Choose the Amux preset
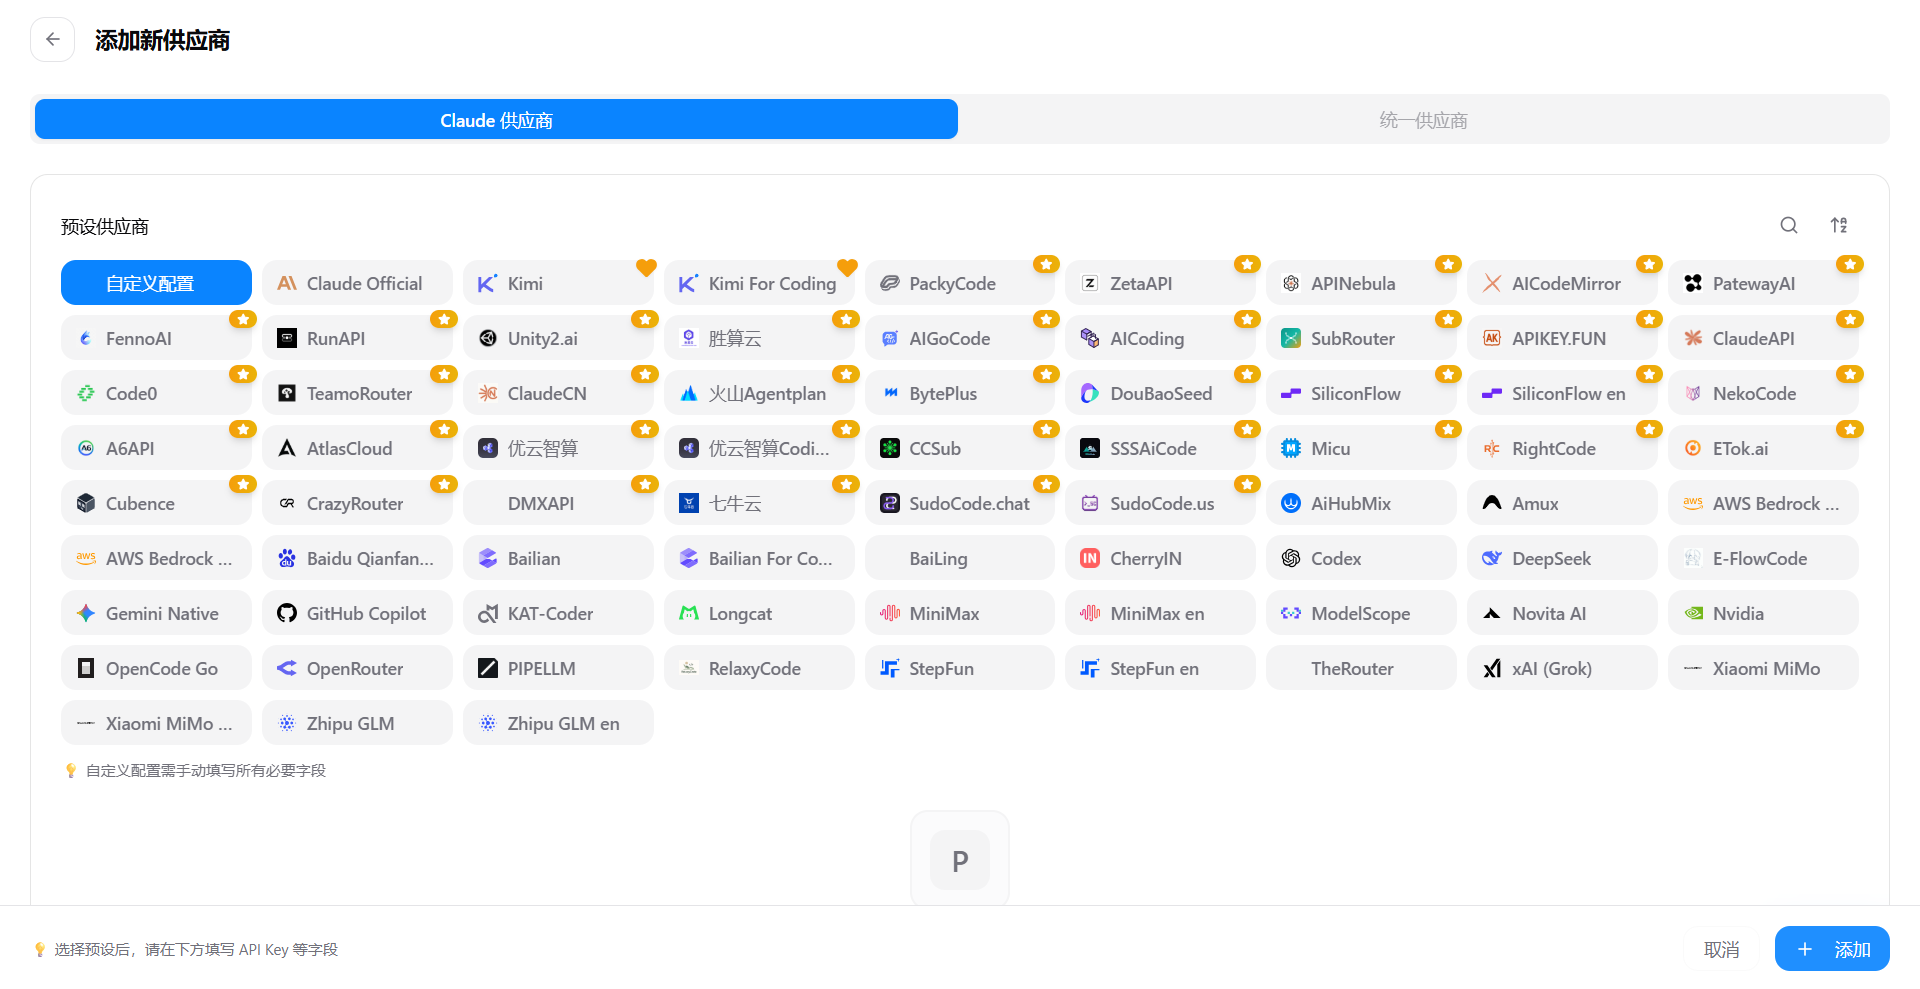The height and width of the screenshot is (989, 1920). (1562, 503)
